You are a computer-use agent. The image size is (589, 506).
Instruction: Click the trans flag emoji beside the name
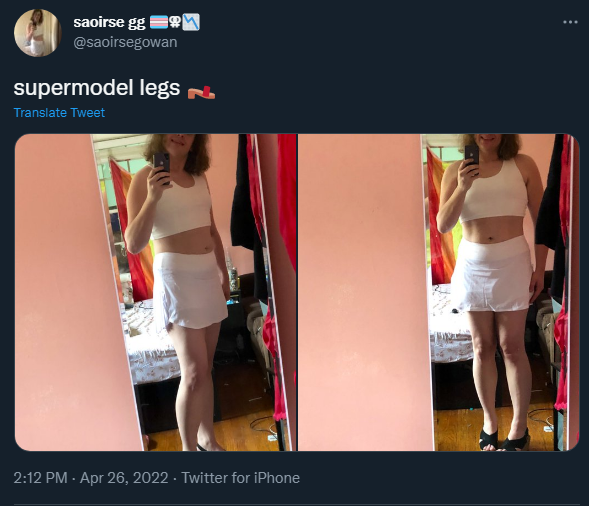[x=159, y=22]
